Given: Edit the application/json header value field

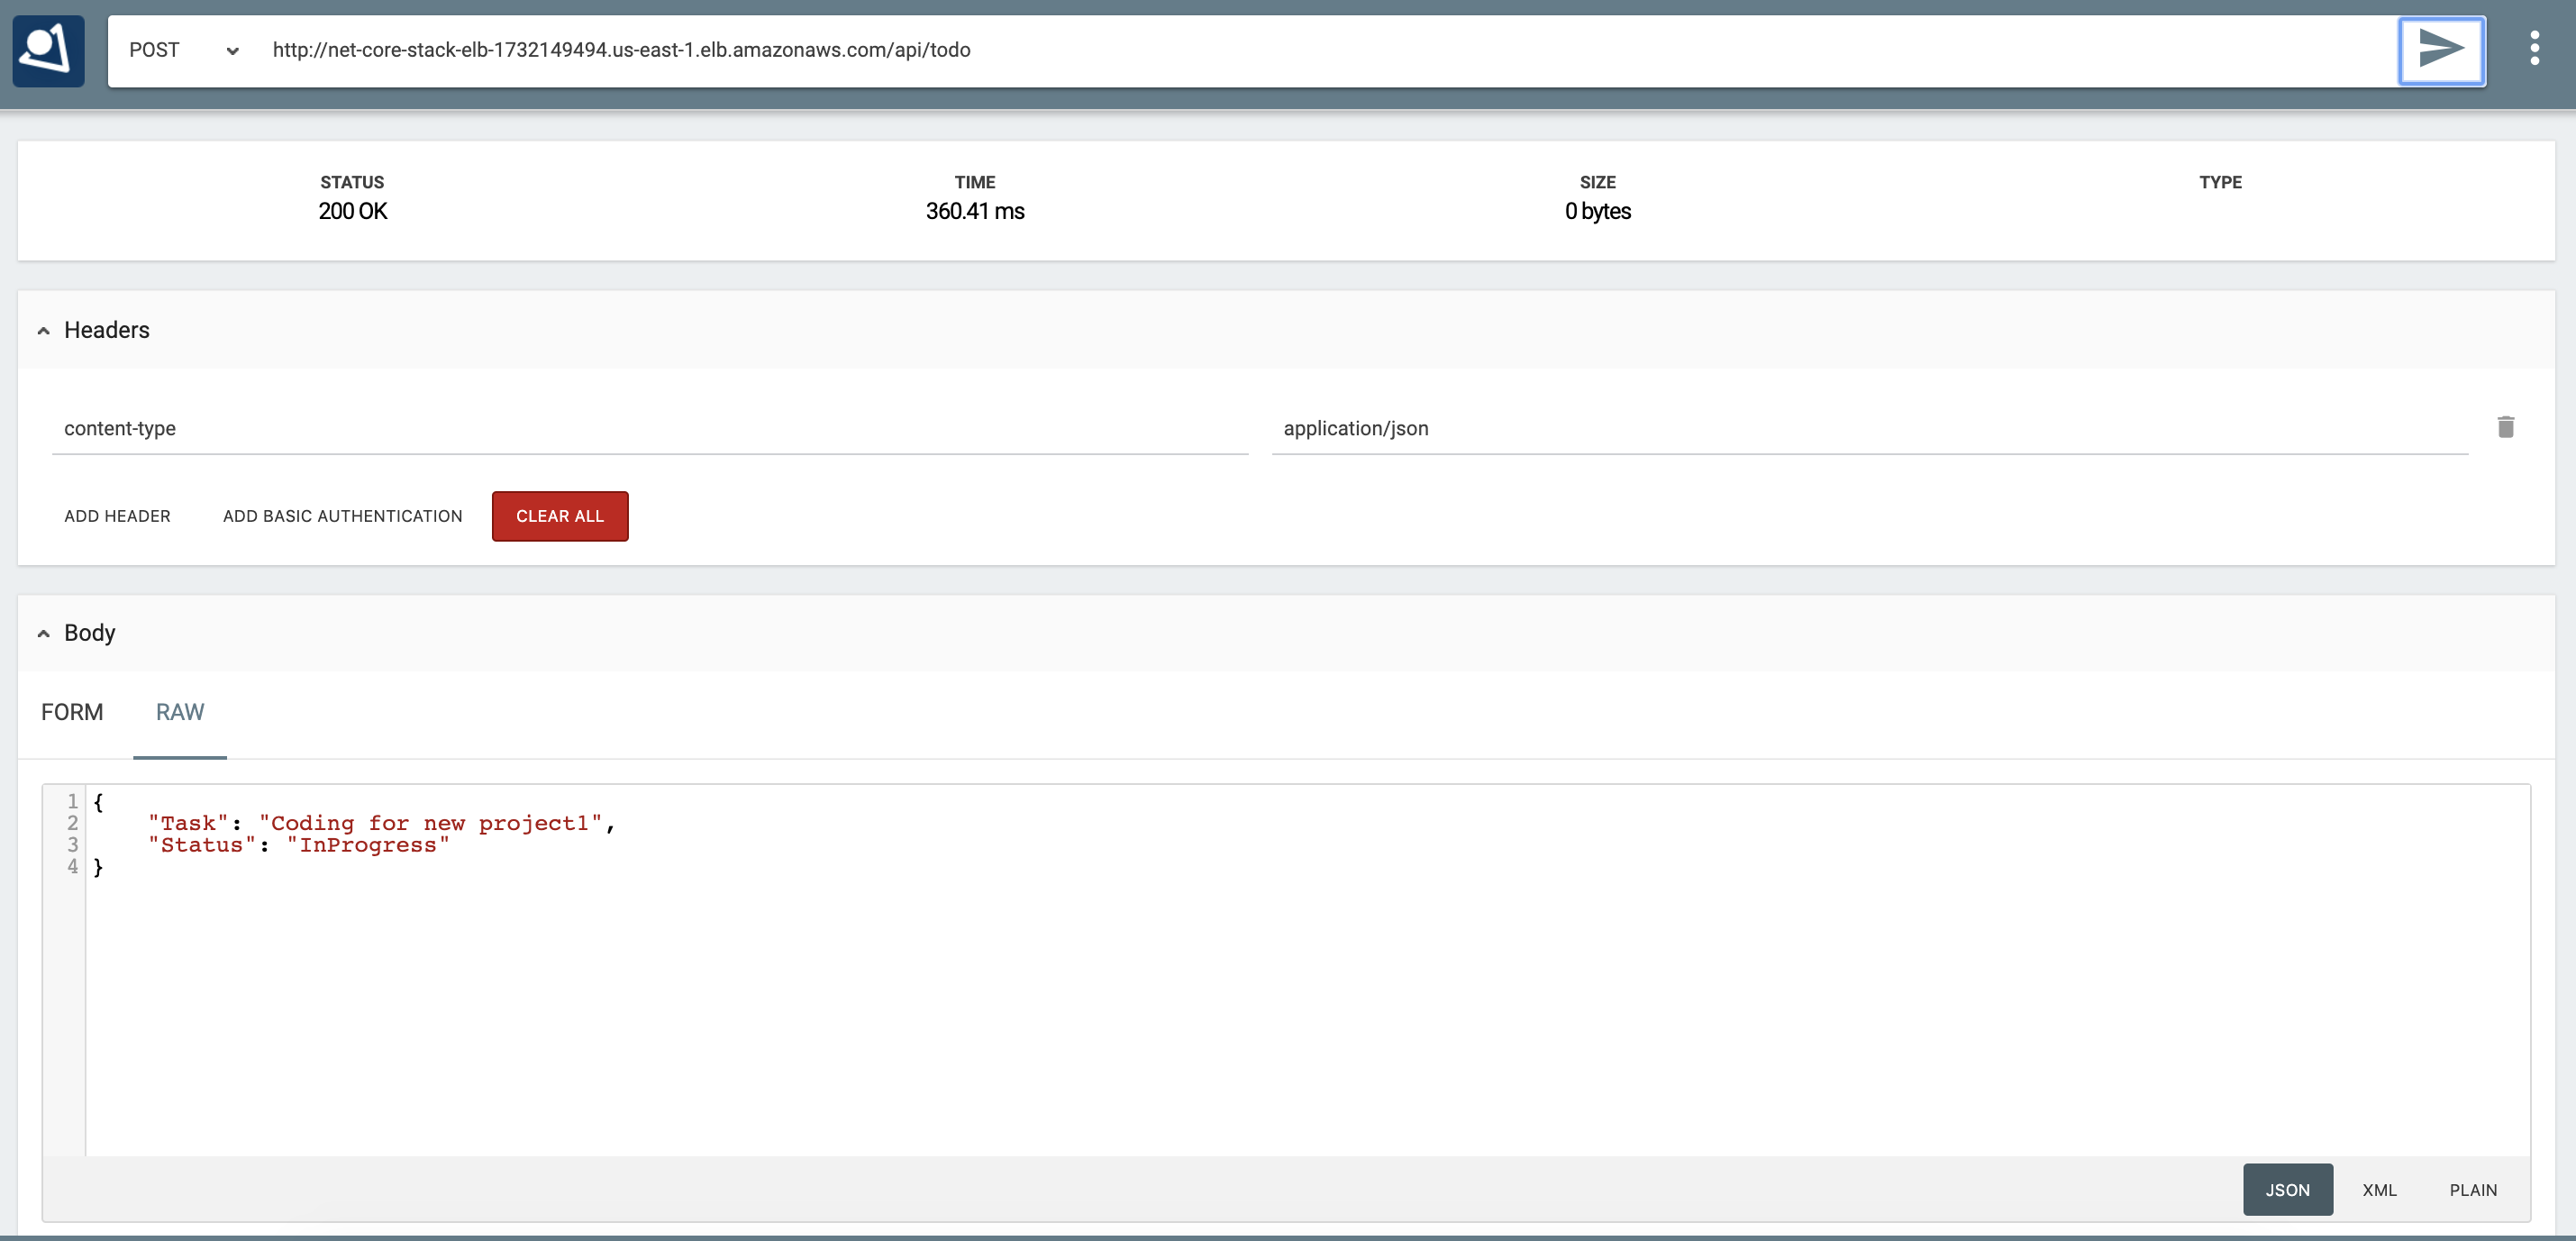Looking at the screenshot, I should [1868, 429].
